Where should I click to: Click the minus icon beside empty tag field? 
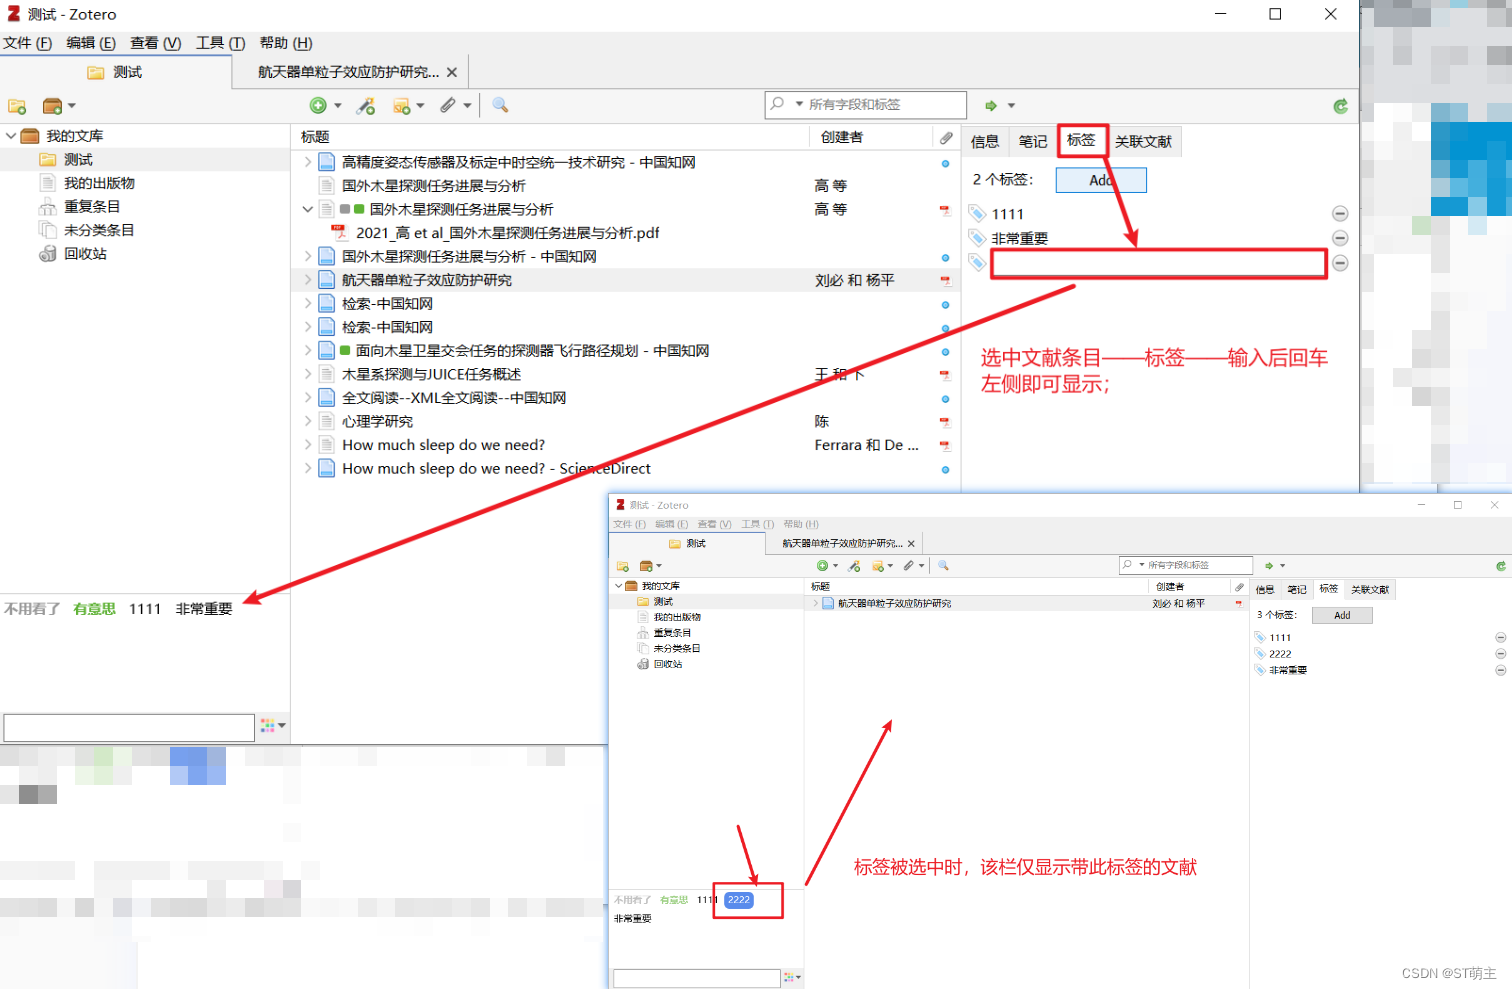[1341, 263]
